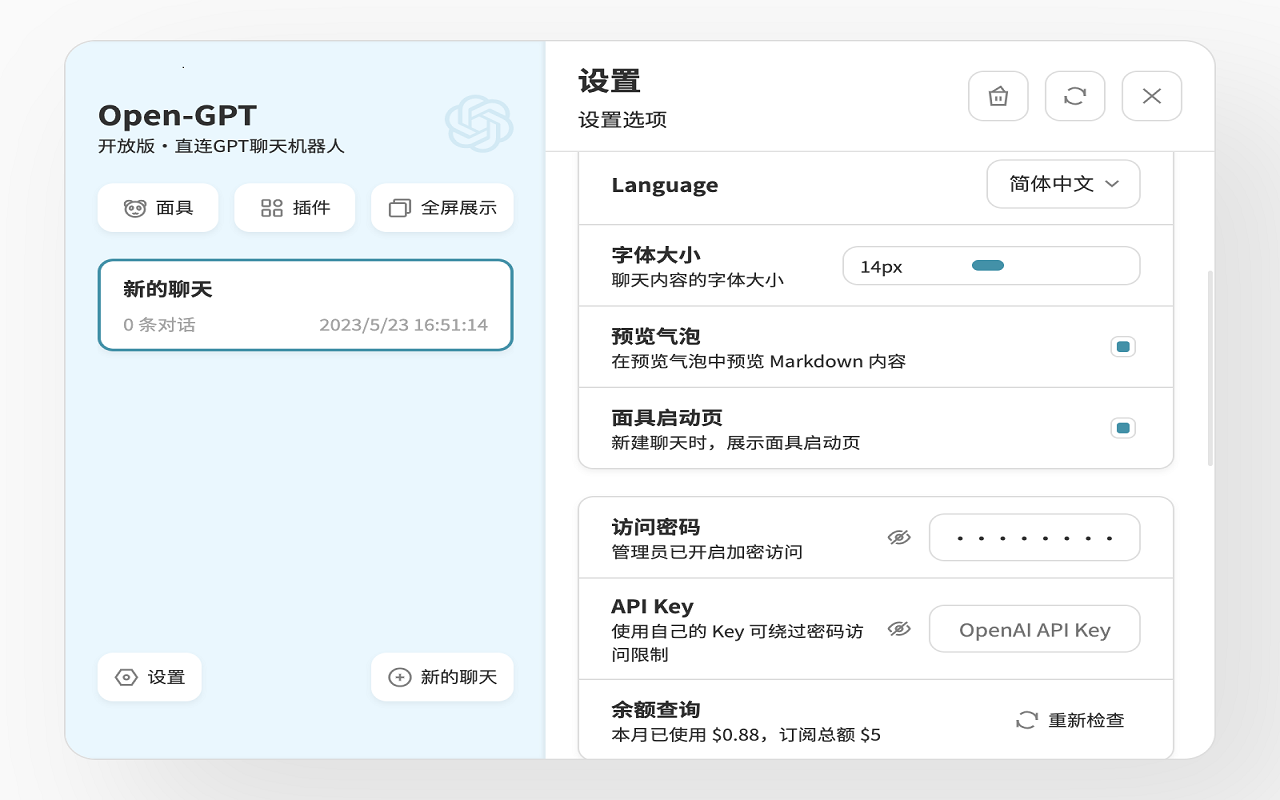
Task: Click the 设置 heading text
Action: pyautogui.click(x=609, y=81)
